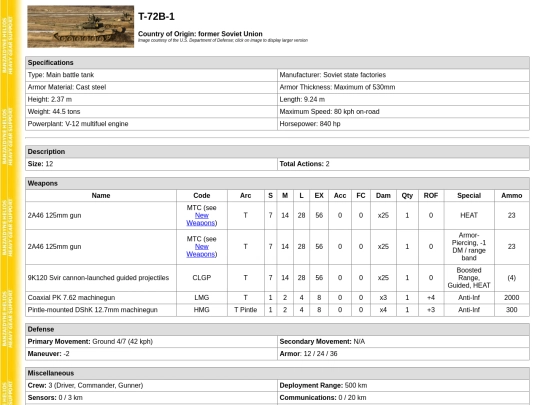The height and width of the screenshot is (405, 540).
Task: Select 'Boosted Range, Guided, HEAT' cell
Action: point(469,278)
